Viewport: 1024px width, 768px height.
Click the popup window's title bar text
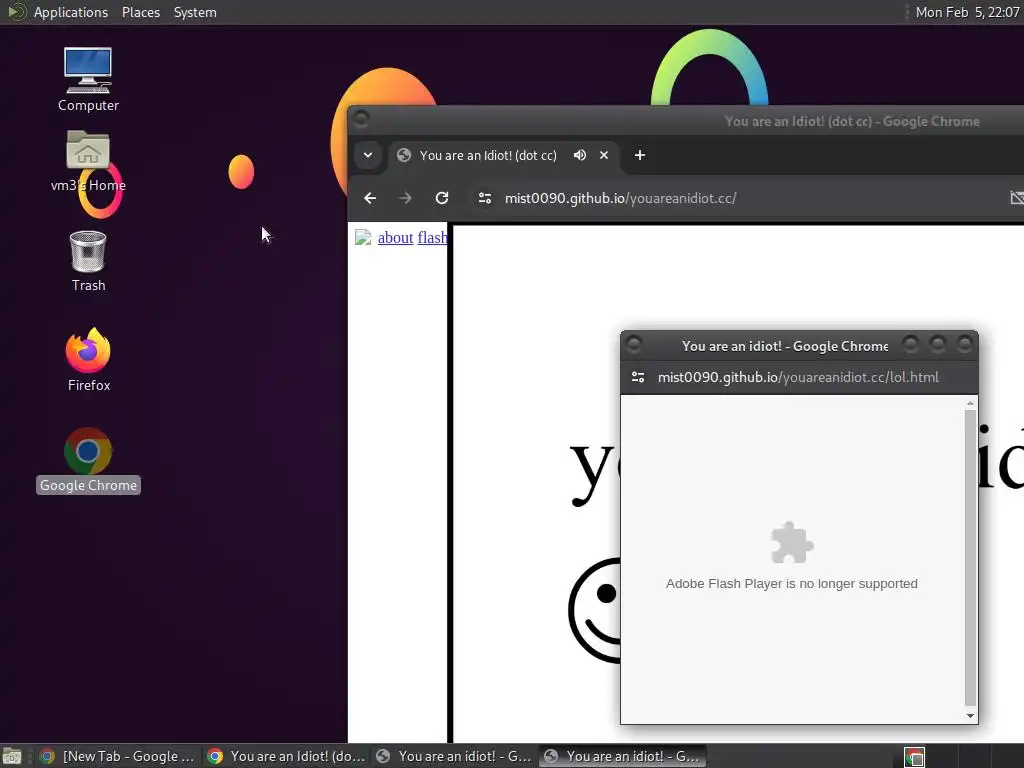click(x=785, y=346)
